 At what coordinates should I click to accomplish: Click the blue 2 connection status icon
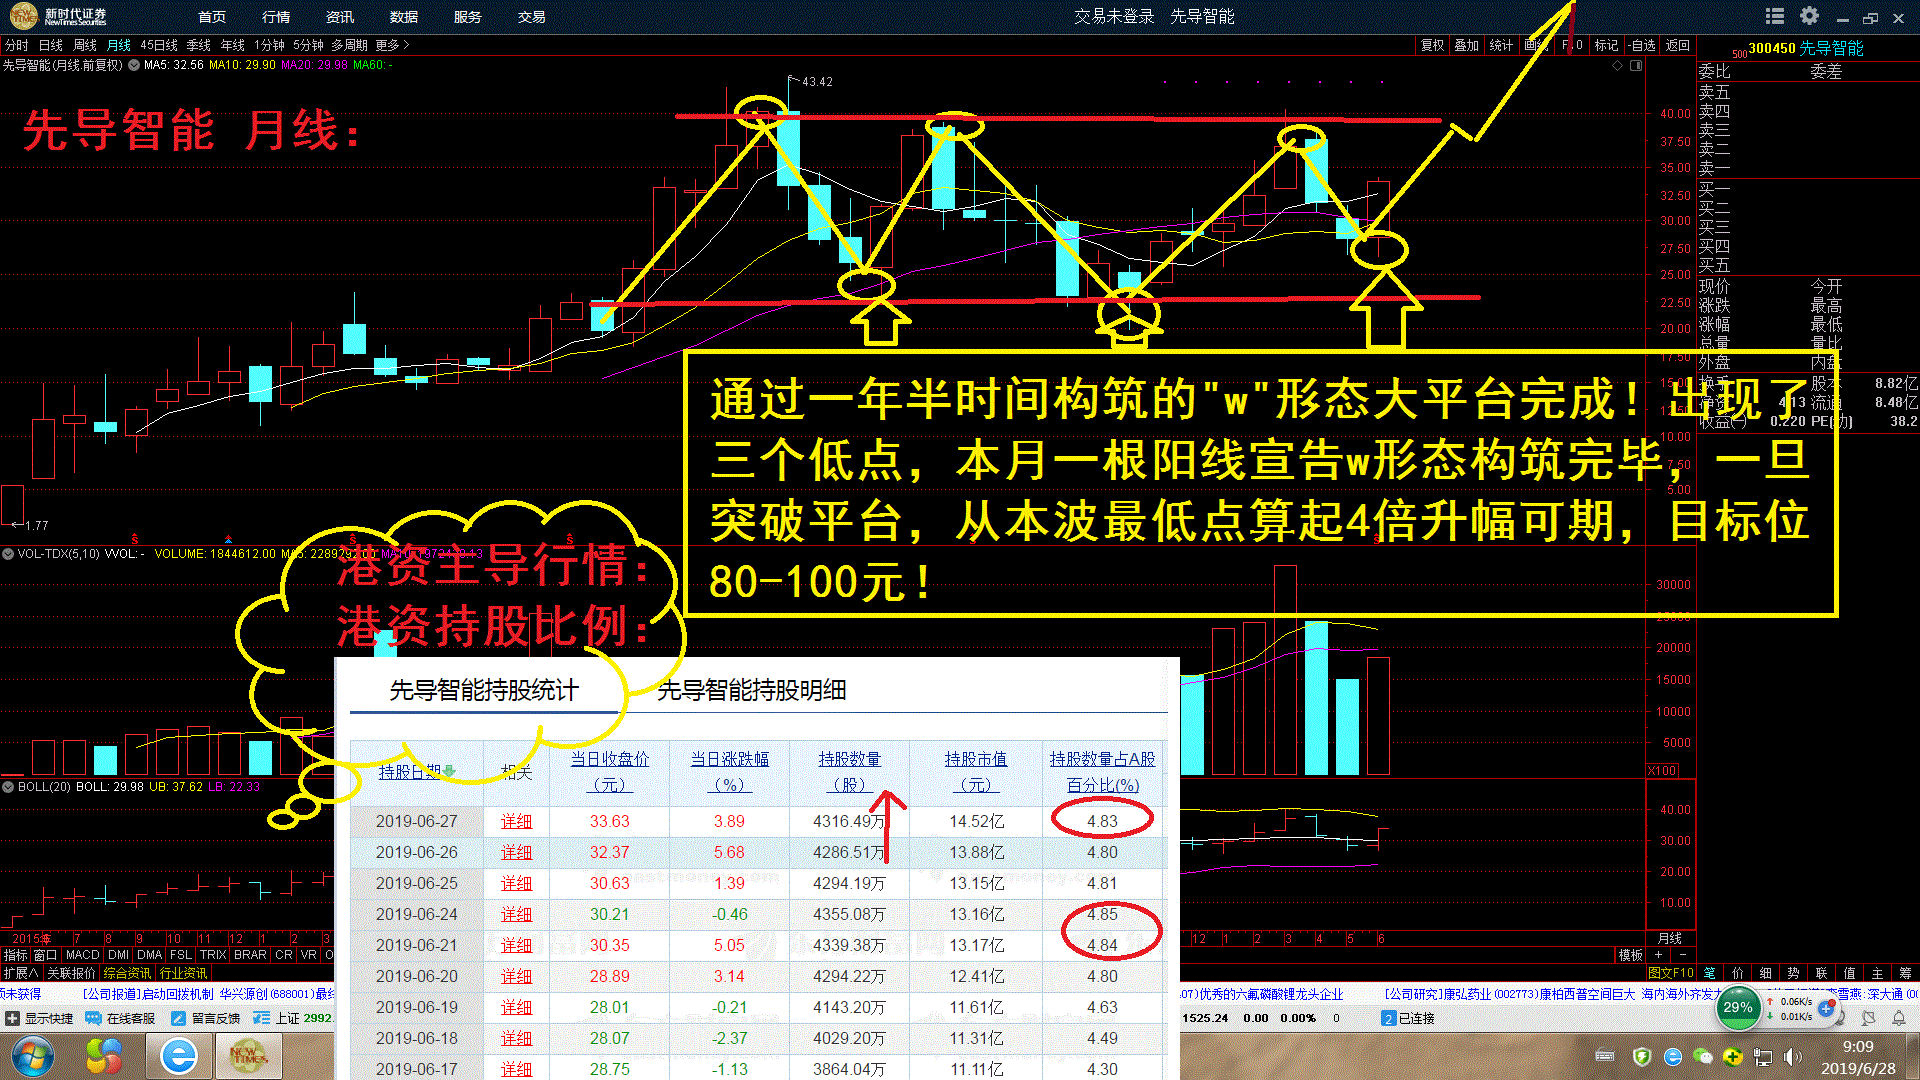coord(1388,1018)
